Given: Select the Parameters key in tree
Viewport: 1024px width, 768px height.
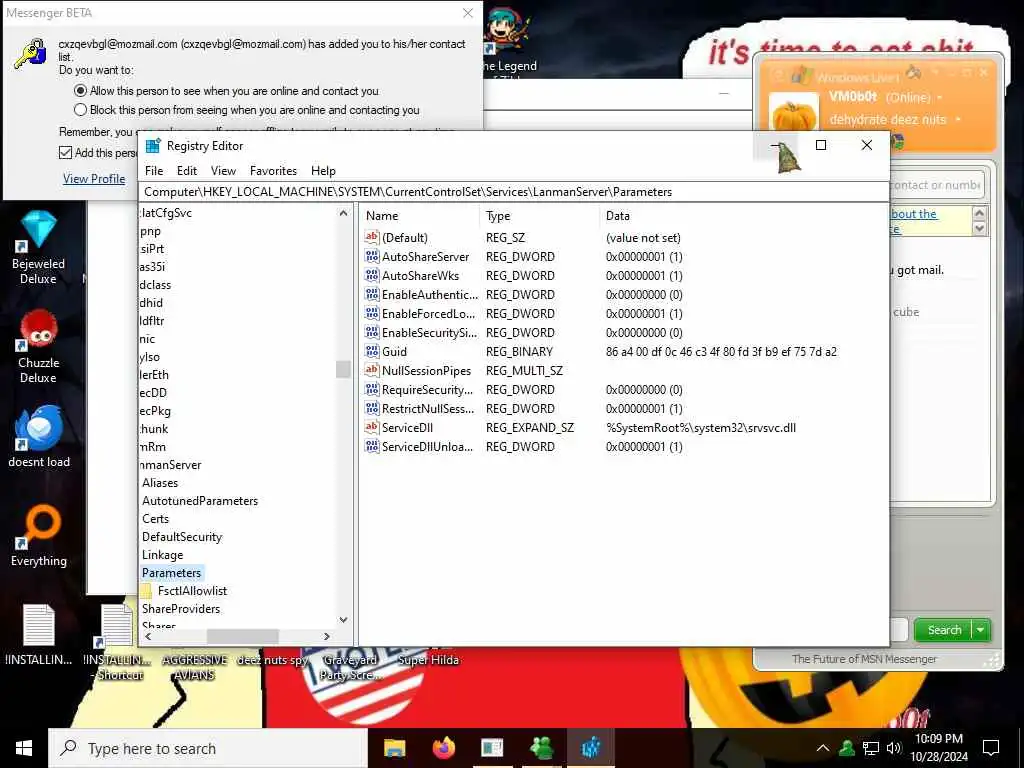Looking at the screenshot, I should [172, 573].
